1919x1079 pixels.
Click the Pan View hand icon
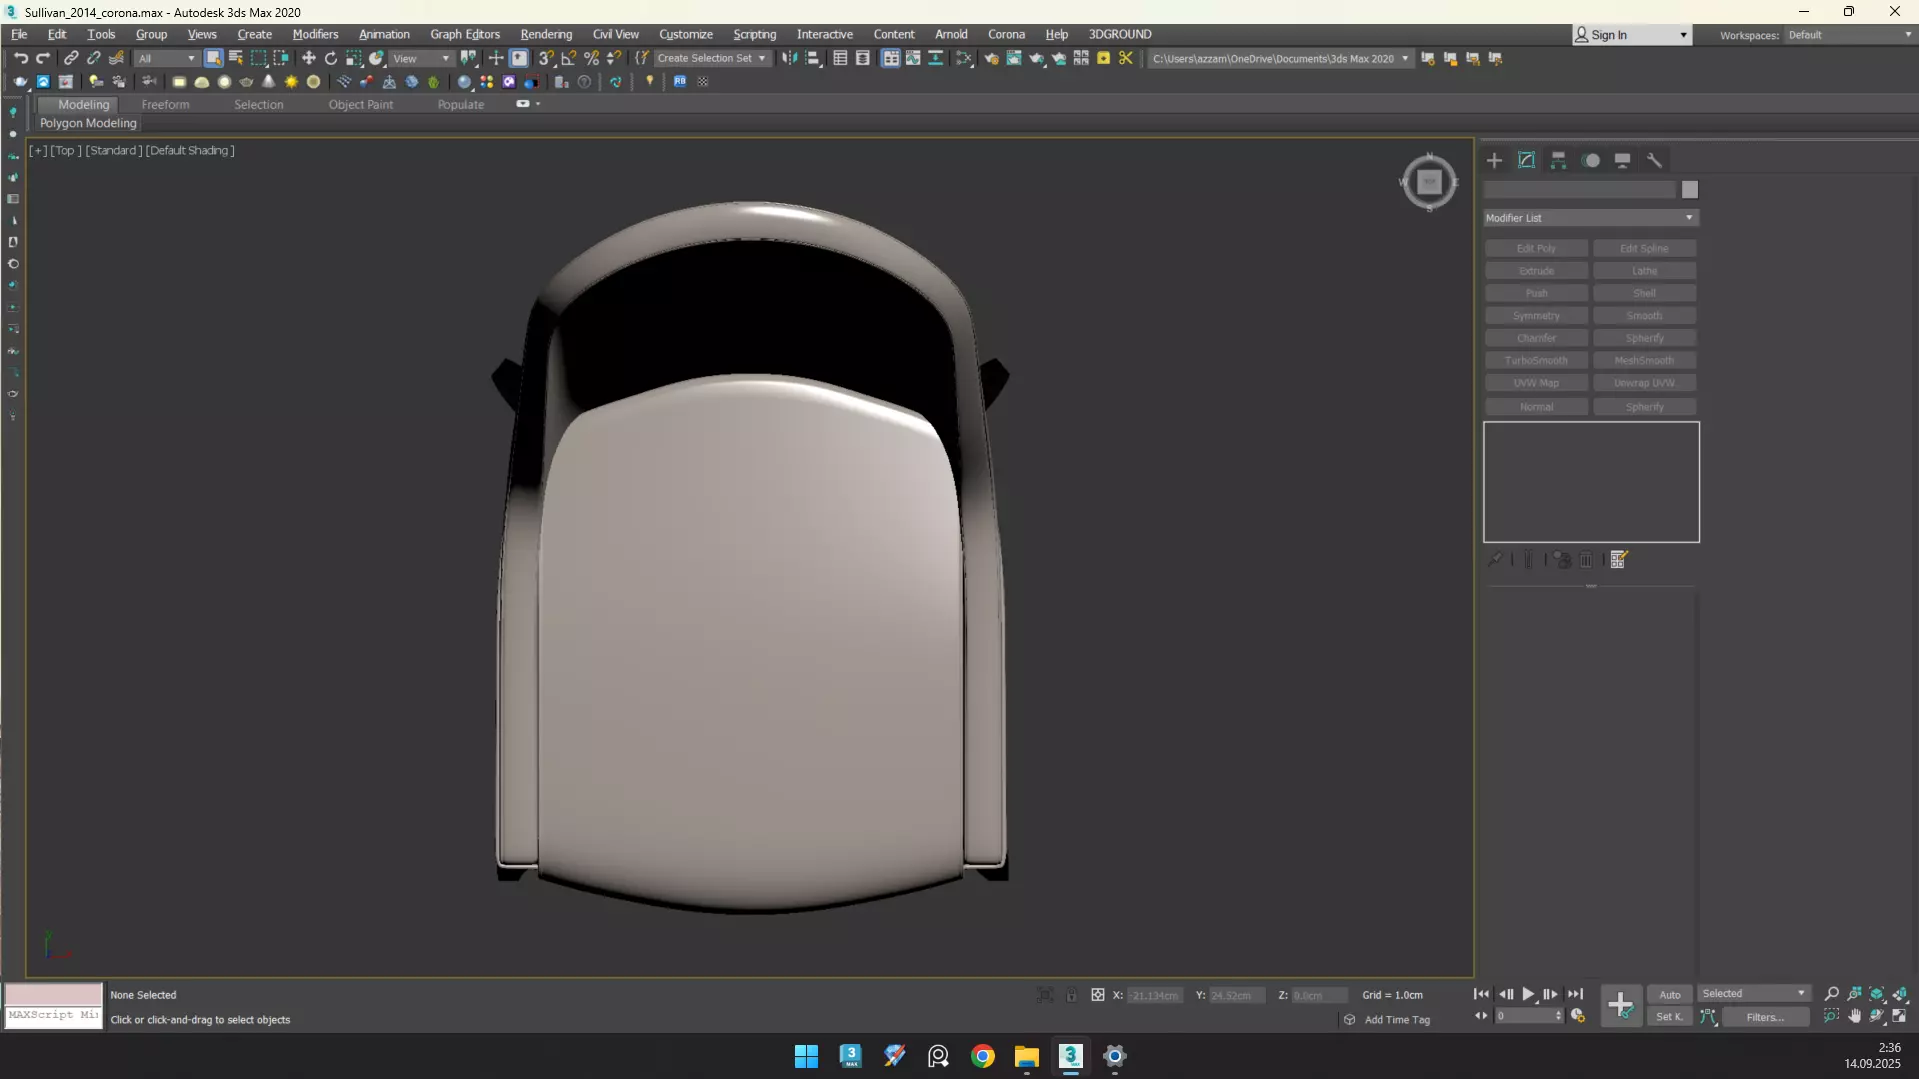coord(1854,1016)
